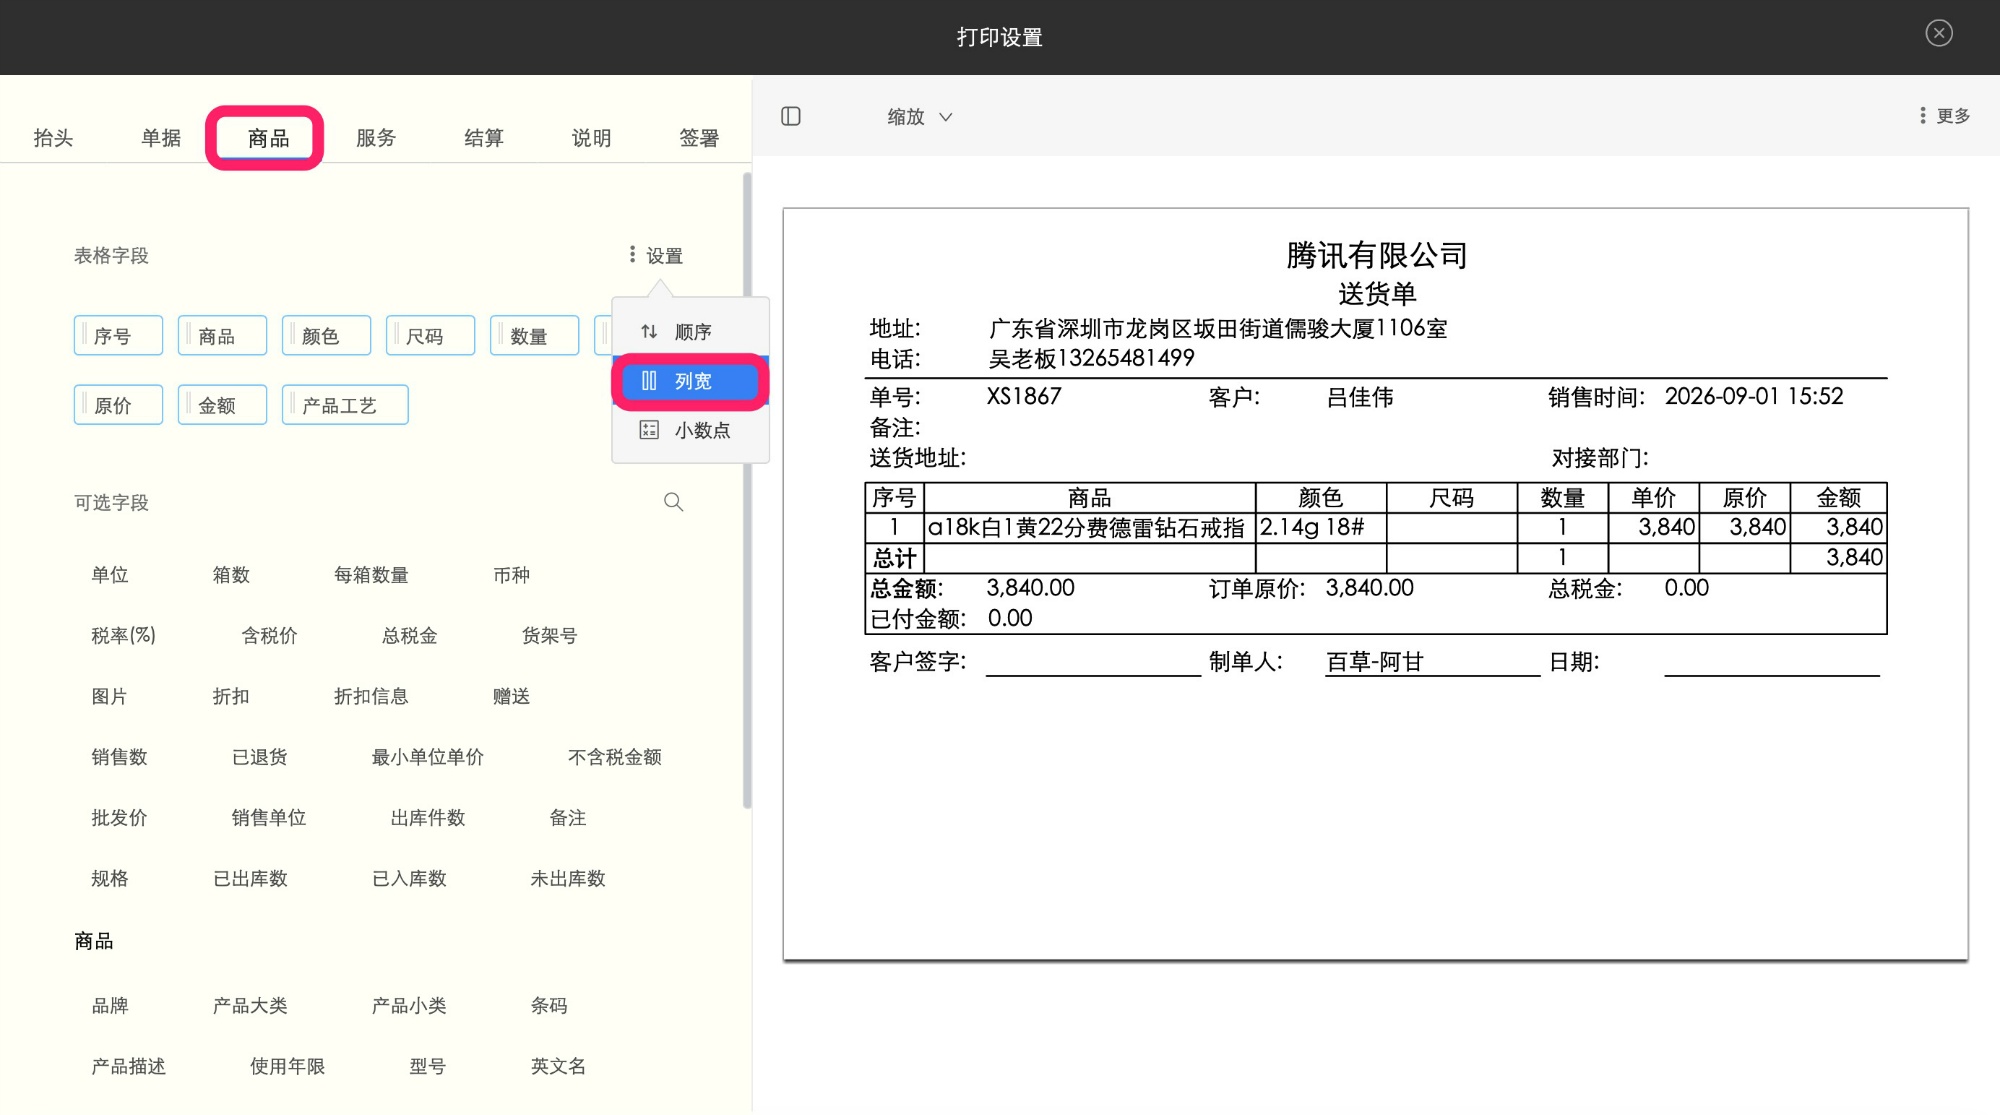Viewport: 2000px width, 1115px height.
Task: Open the 结算 tab
Action: click(x=484, y=138)
